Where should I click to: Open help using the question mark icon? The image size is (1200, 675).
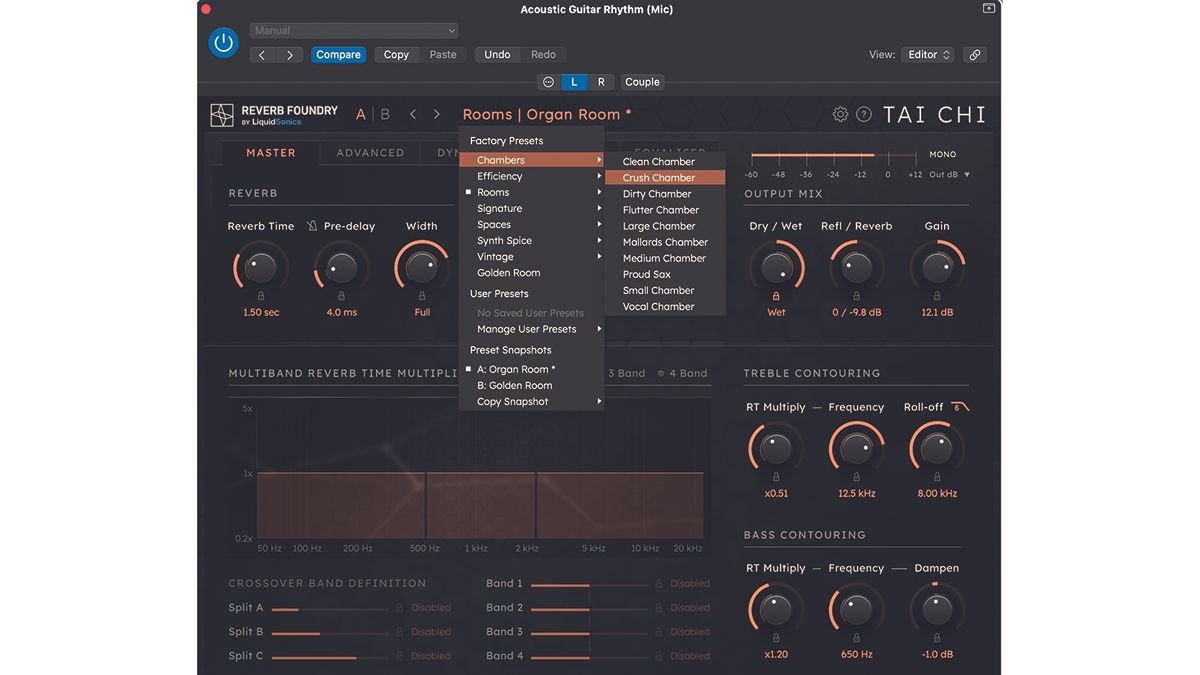pyautogui.click(x=864, y=114)
